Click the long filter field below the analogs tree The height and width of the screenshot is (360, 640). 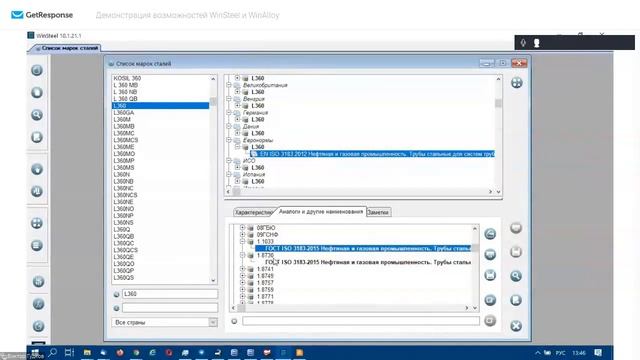click(x=361, y=321)
